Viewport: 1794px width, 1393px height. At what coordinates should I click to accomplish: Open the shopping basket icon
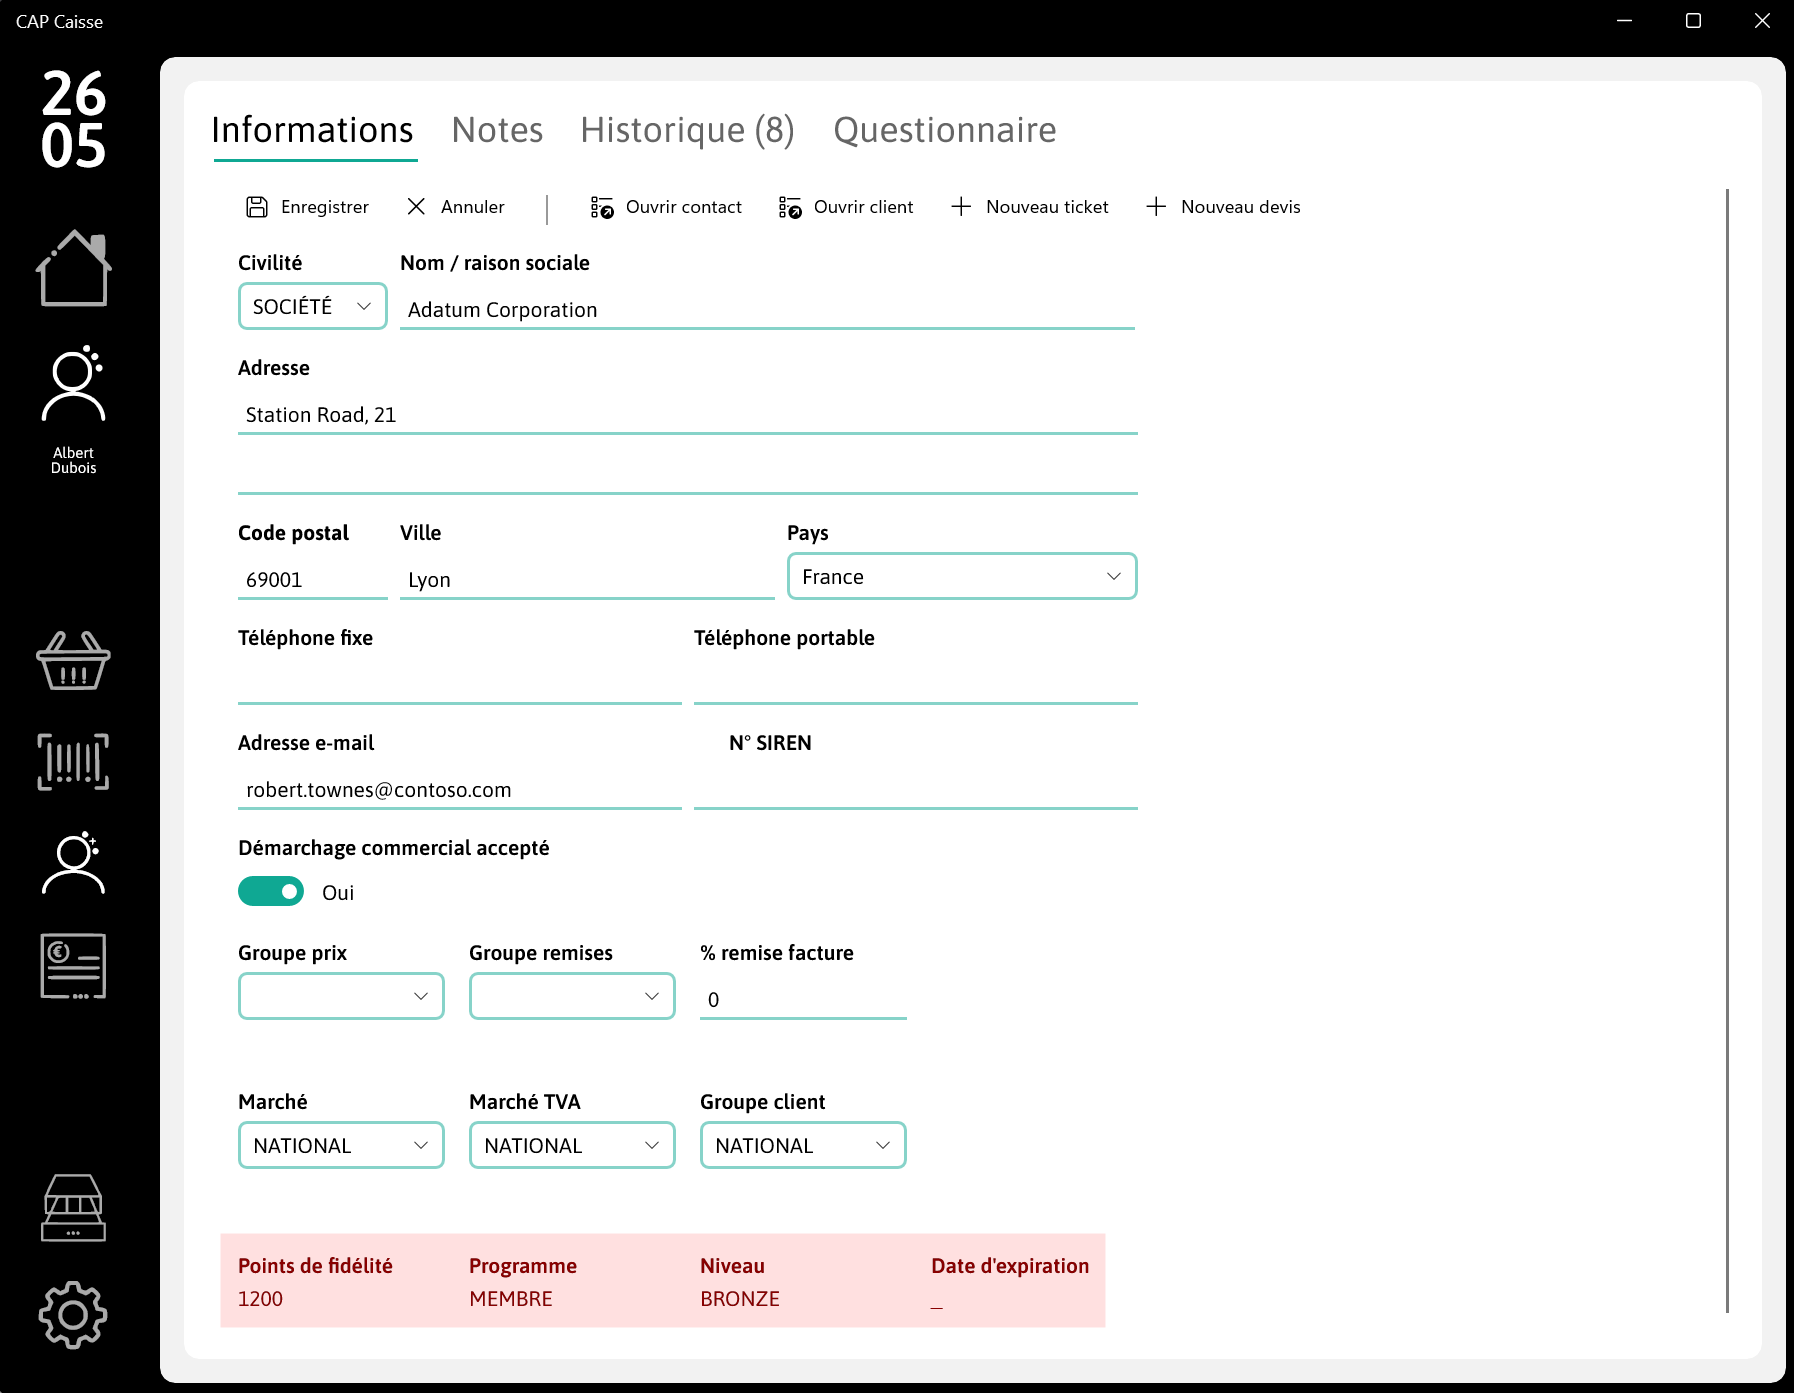tap(73, 660)
